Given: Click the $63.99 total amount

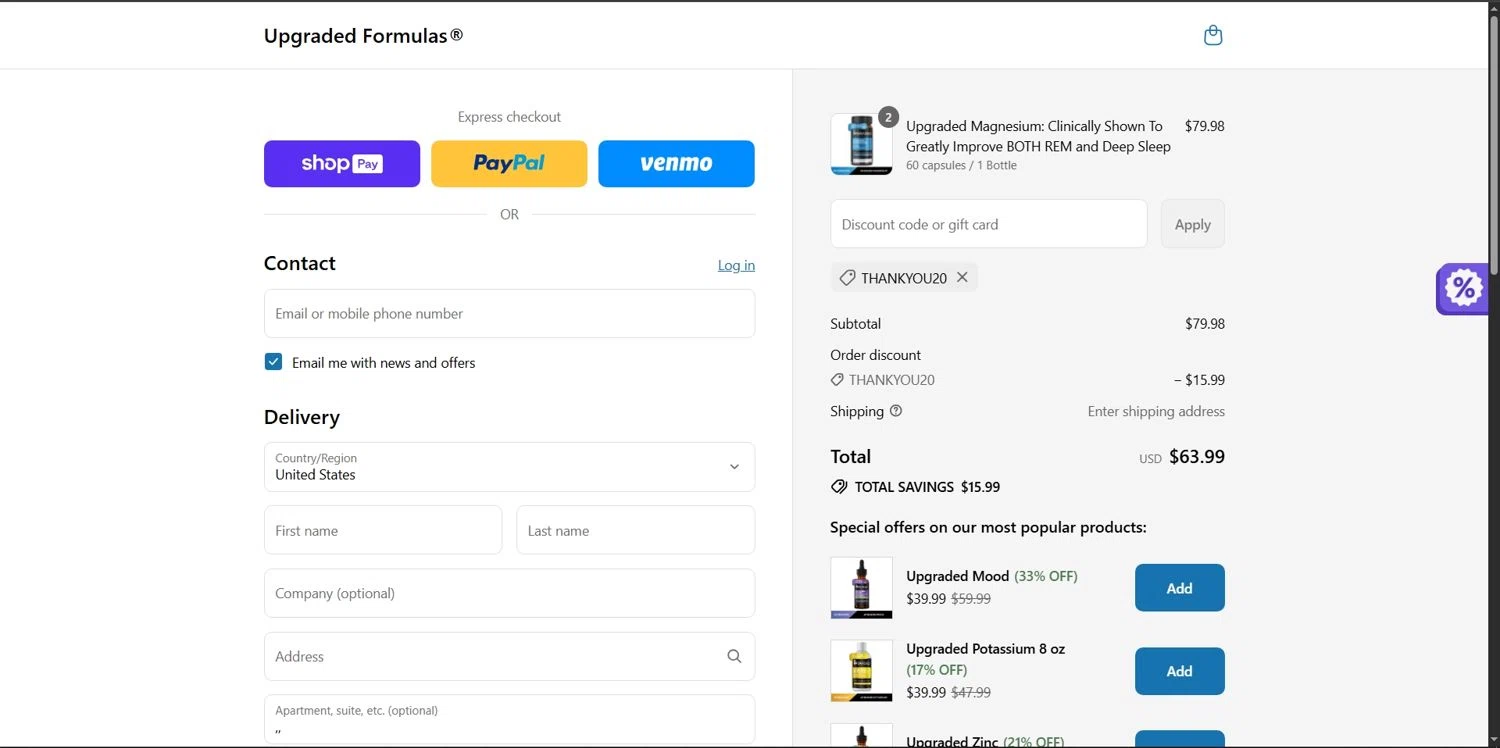Looking at the screenshot, I should (1197, 457).
